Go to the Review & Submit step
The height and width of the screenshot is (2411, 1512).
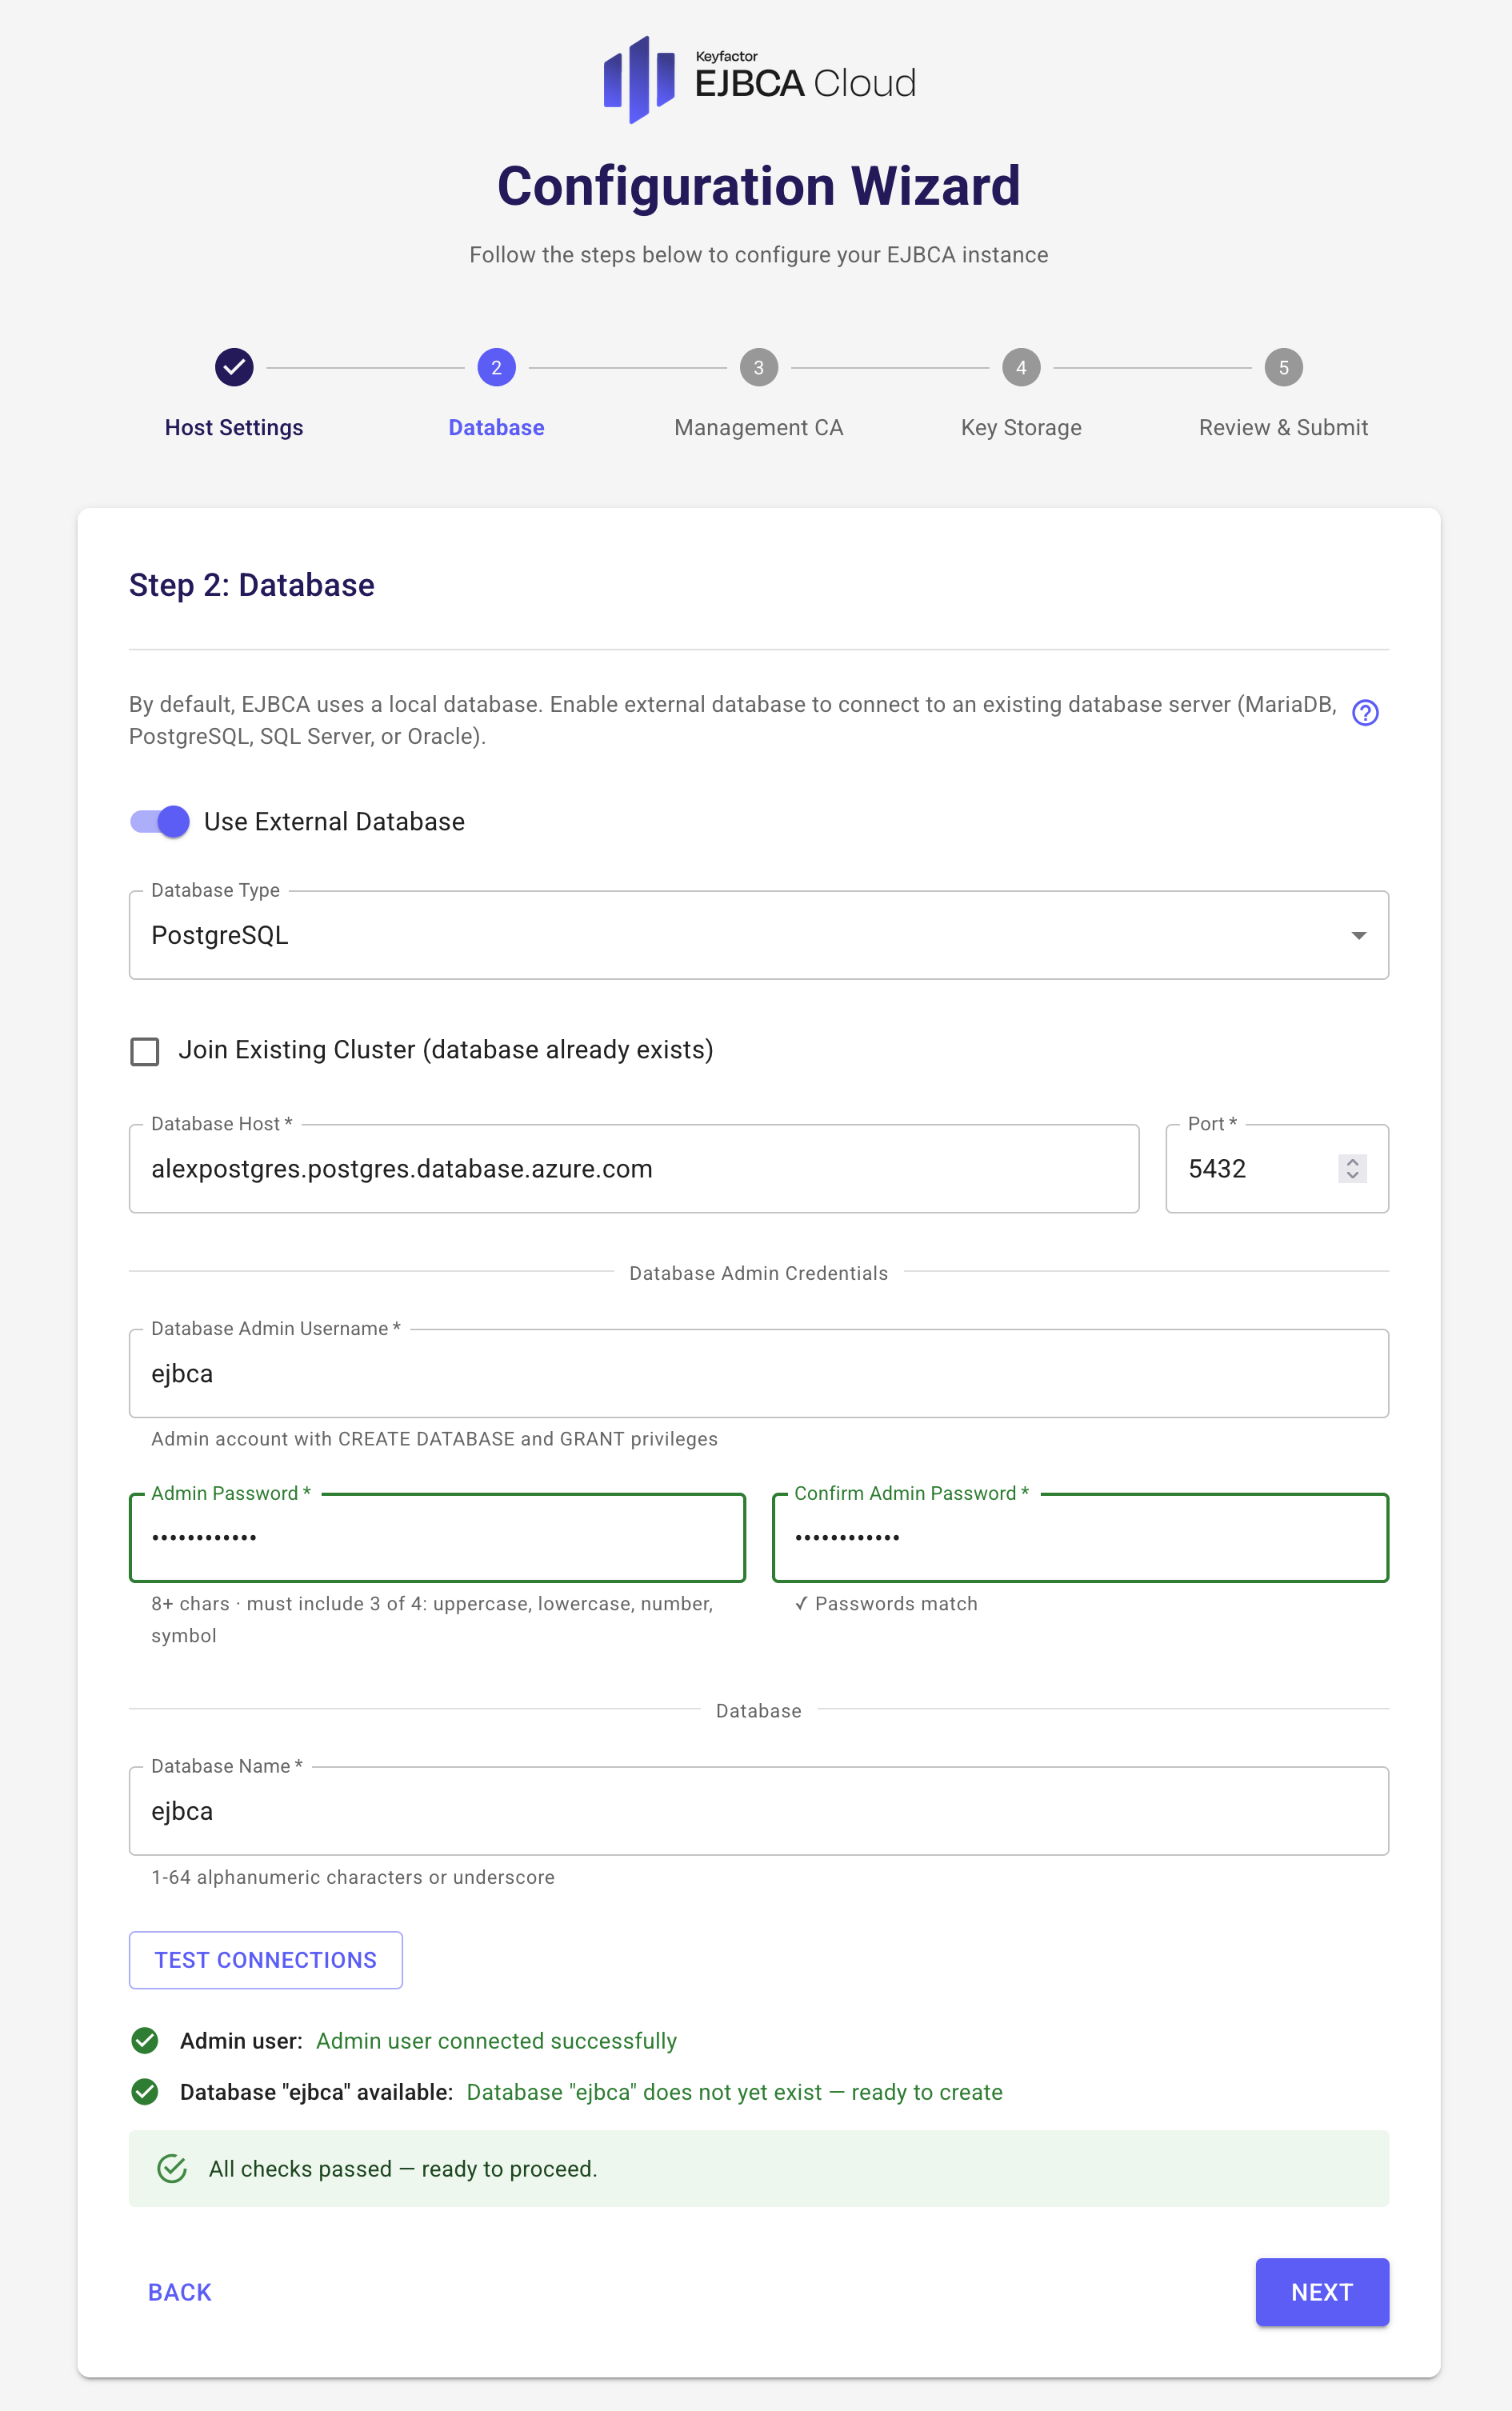(x=1284, y=428)
